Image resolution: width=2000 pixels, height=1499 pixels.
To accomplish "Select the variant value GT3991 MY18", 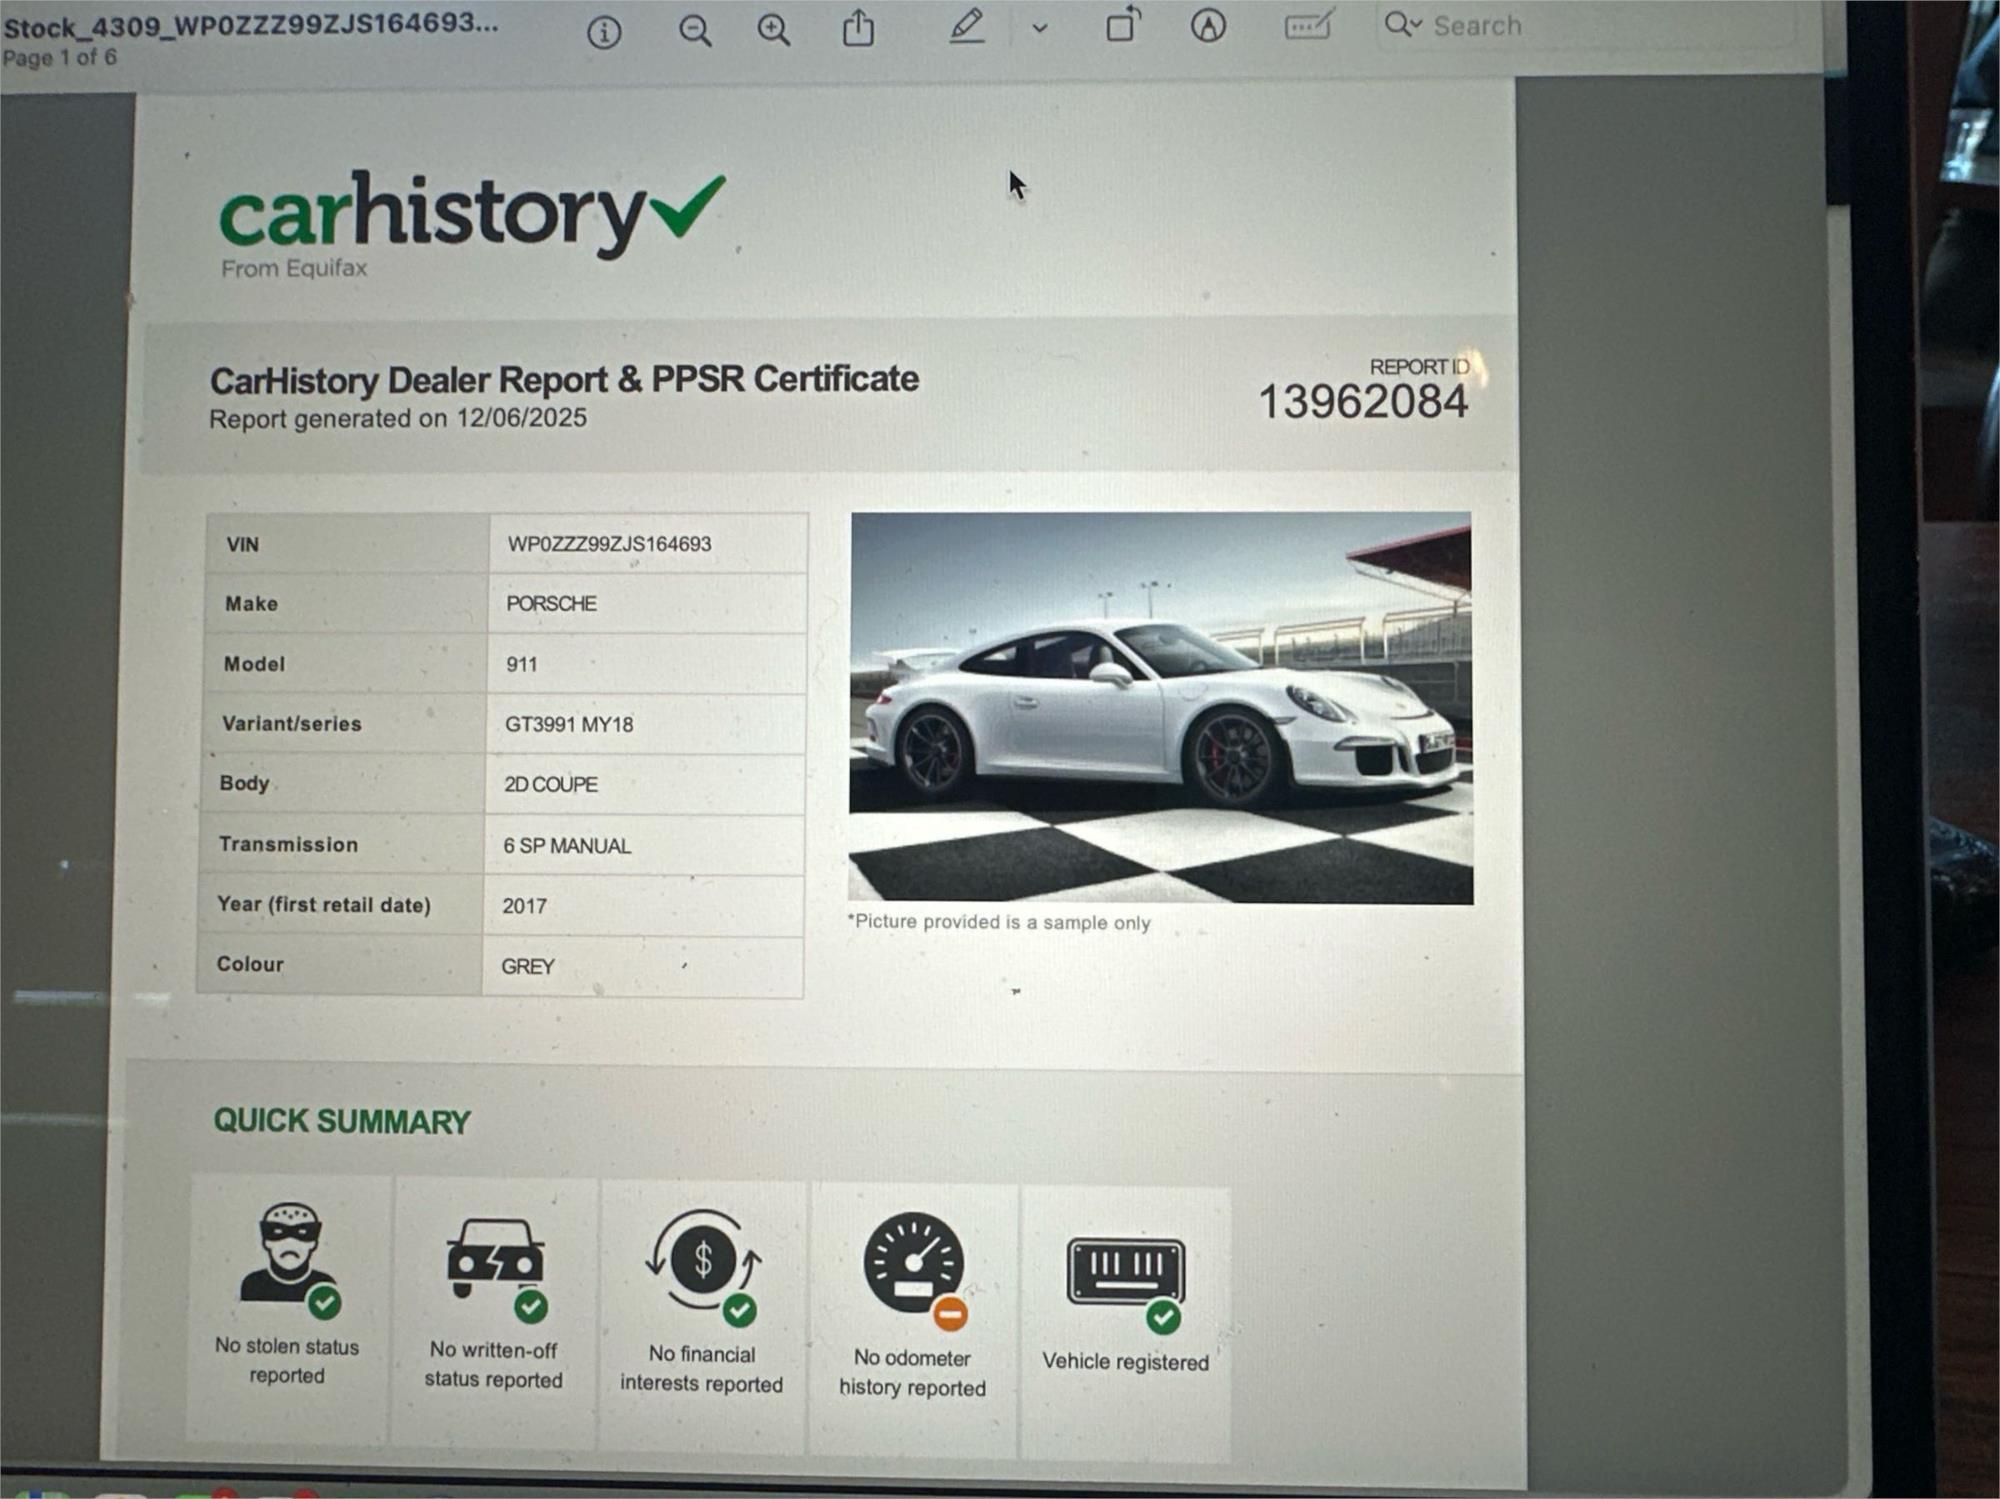I will (x=569, y=724).
